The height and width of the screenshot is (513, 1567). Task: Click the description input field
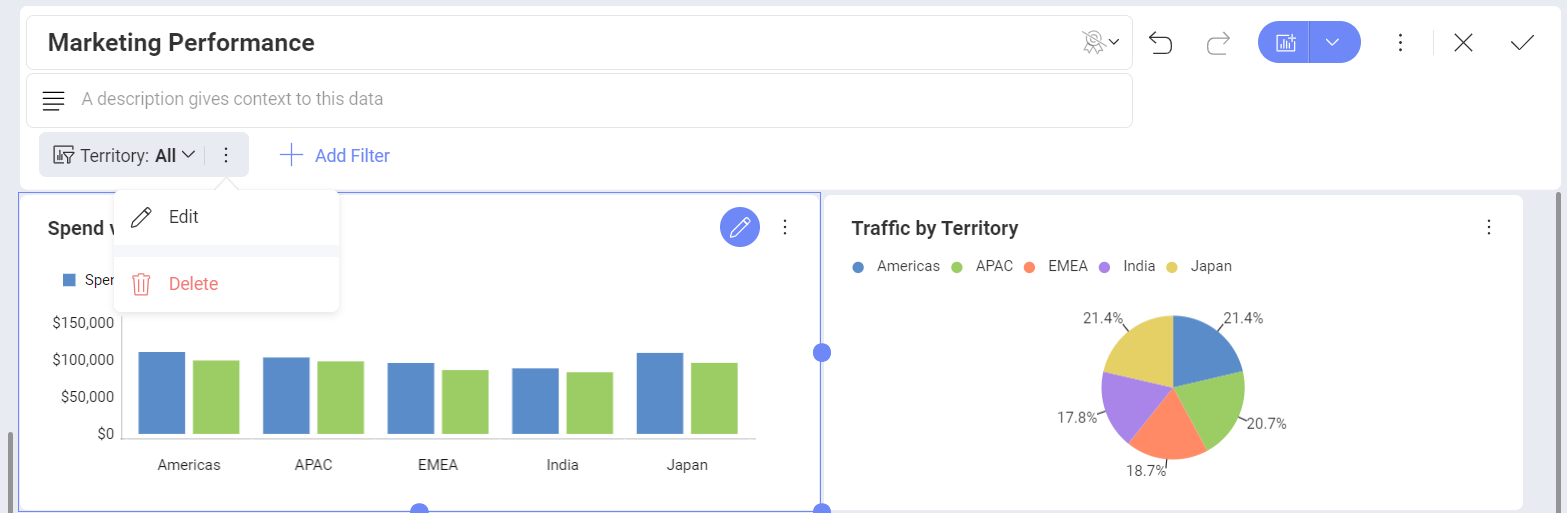coord(578,100)
